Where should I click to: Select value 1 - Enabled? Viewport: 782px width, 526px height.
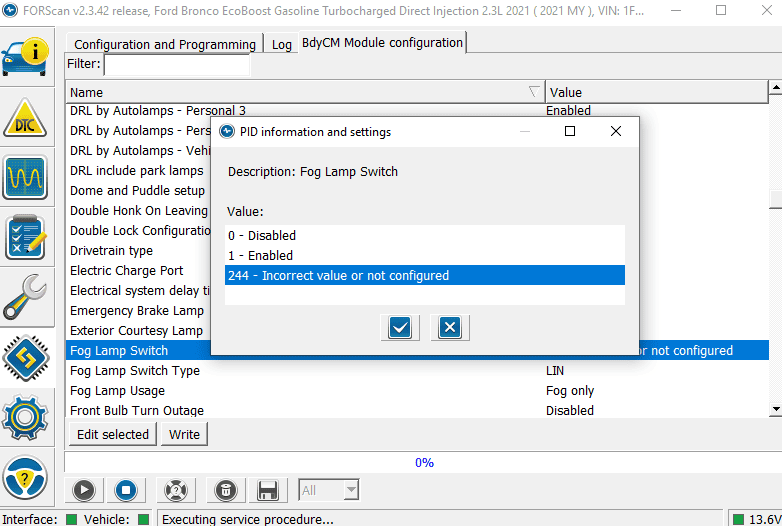[x=424, y=255]
